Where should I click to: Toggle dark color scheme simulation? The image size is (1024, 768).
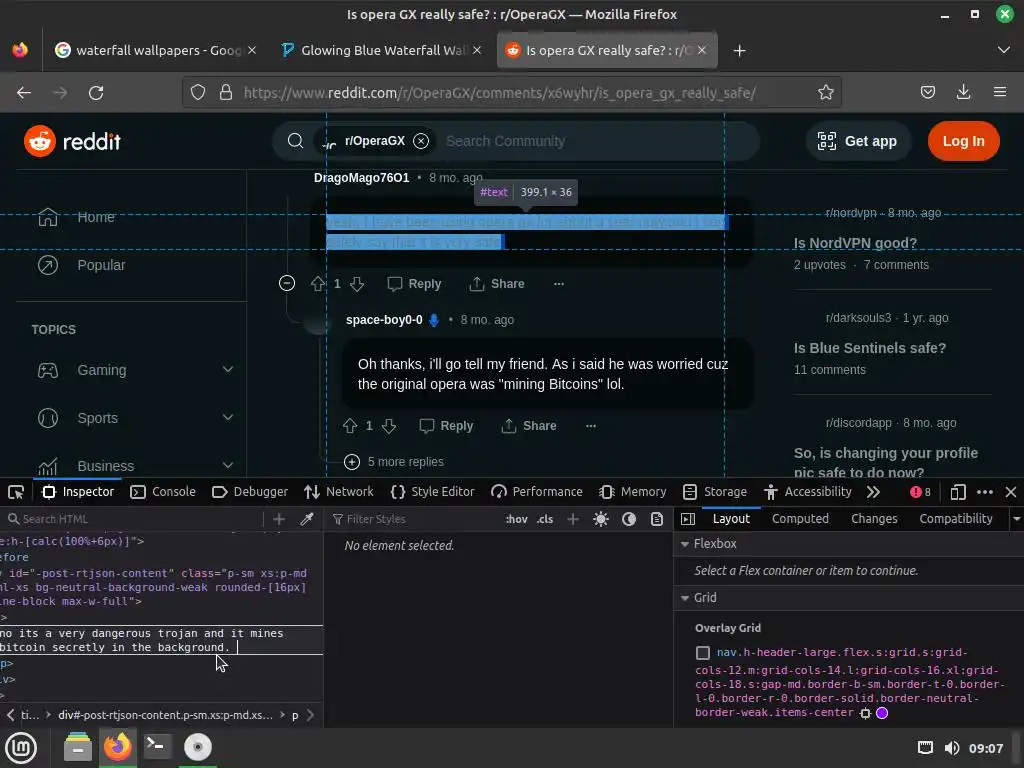click(x=629, y=519)
